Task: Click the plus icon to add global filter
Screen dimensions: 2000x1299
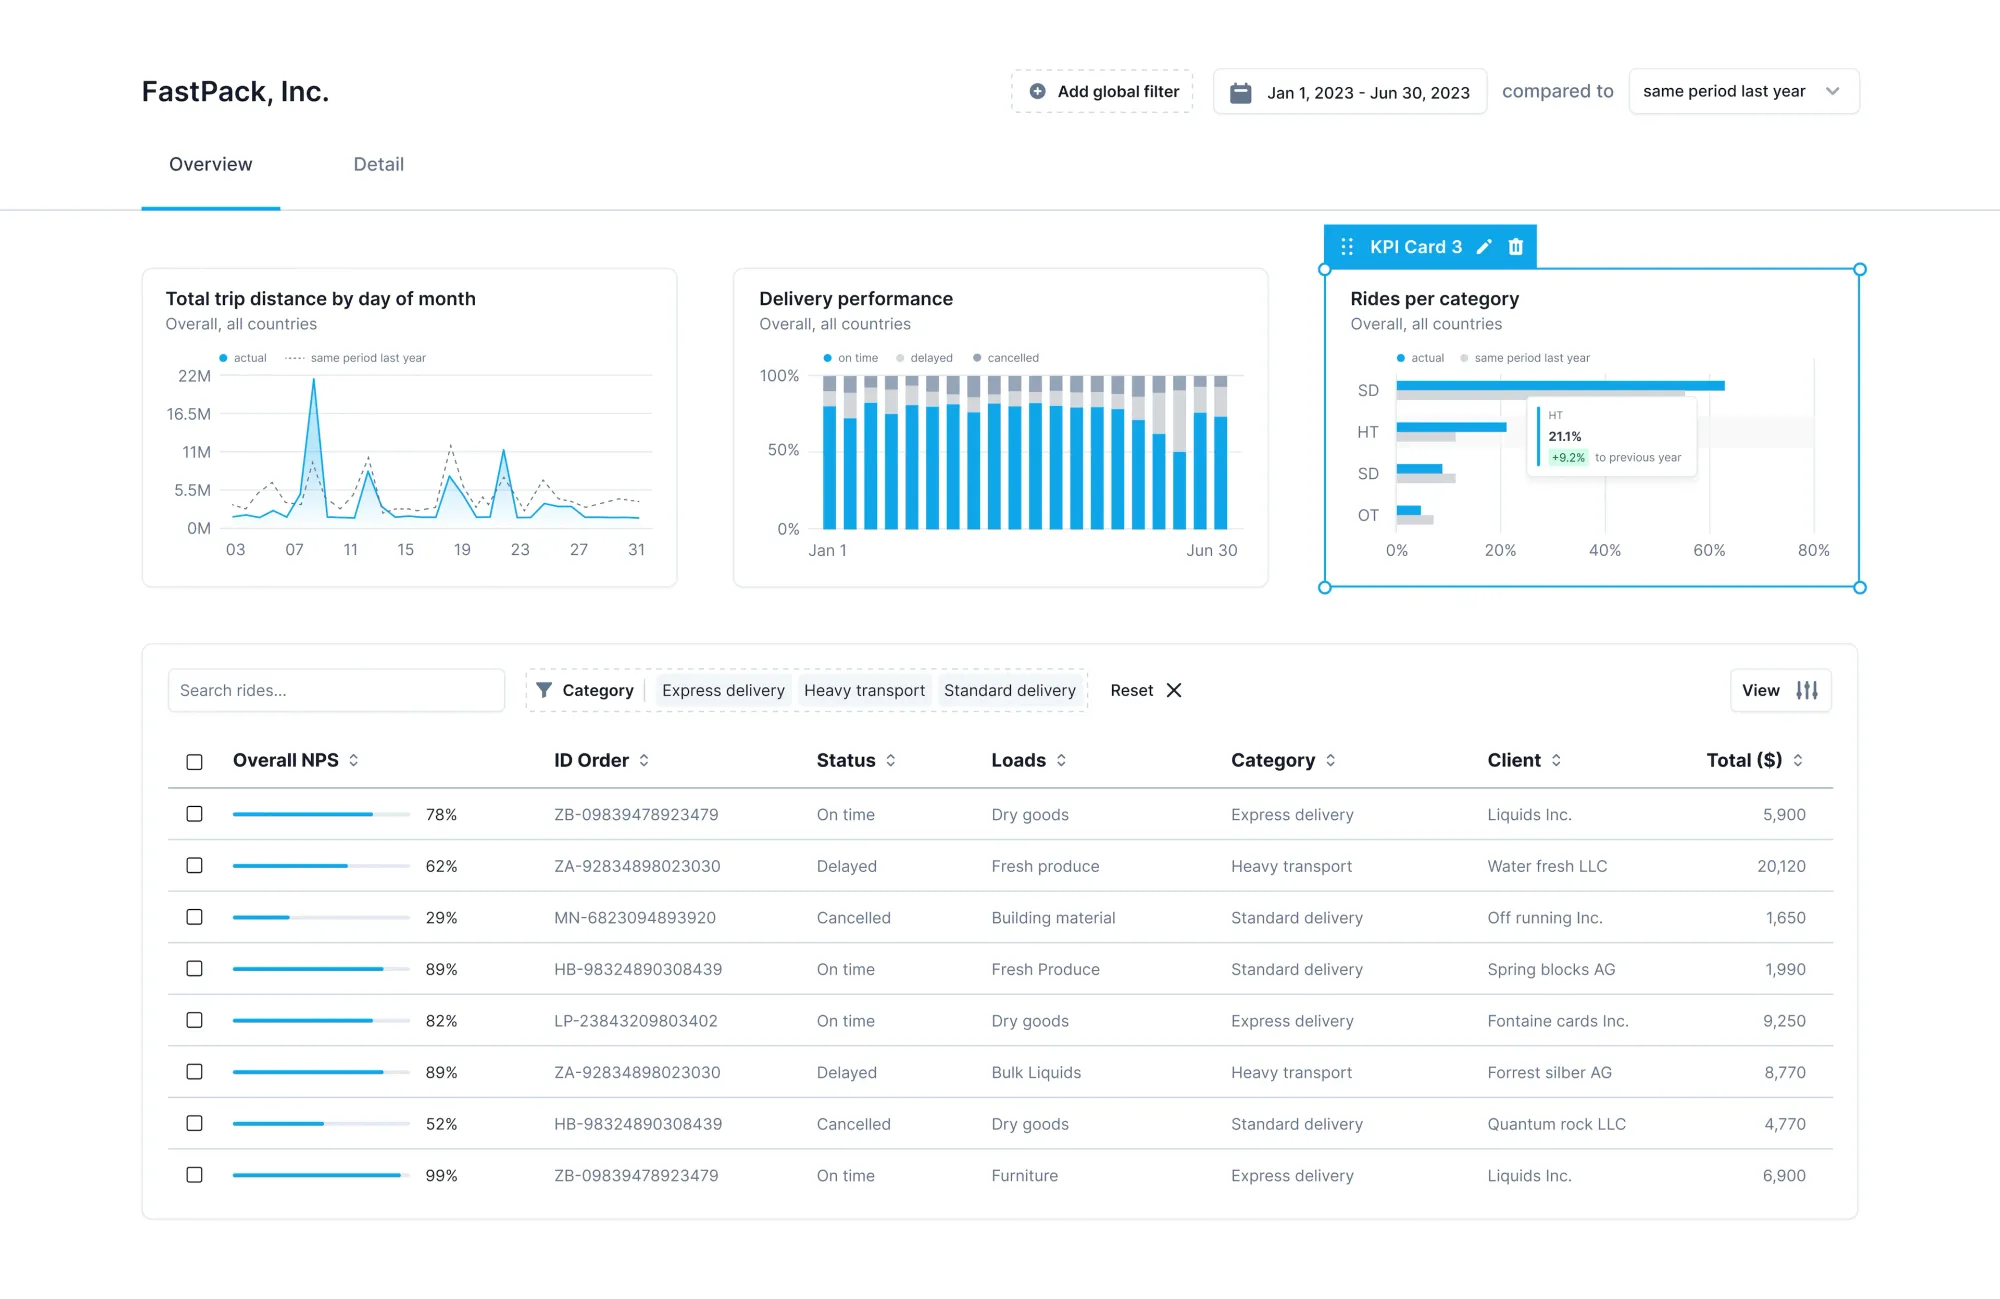Action: coord(1037,91)
